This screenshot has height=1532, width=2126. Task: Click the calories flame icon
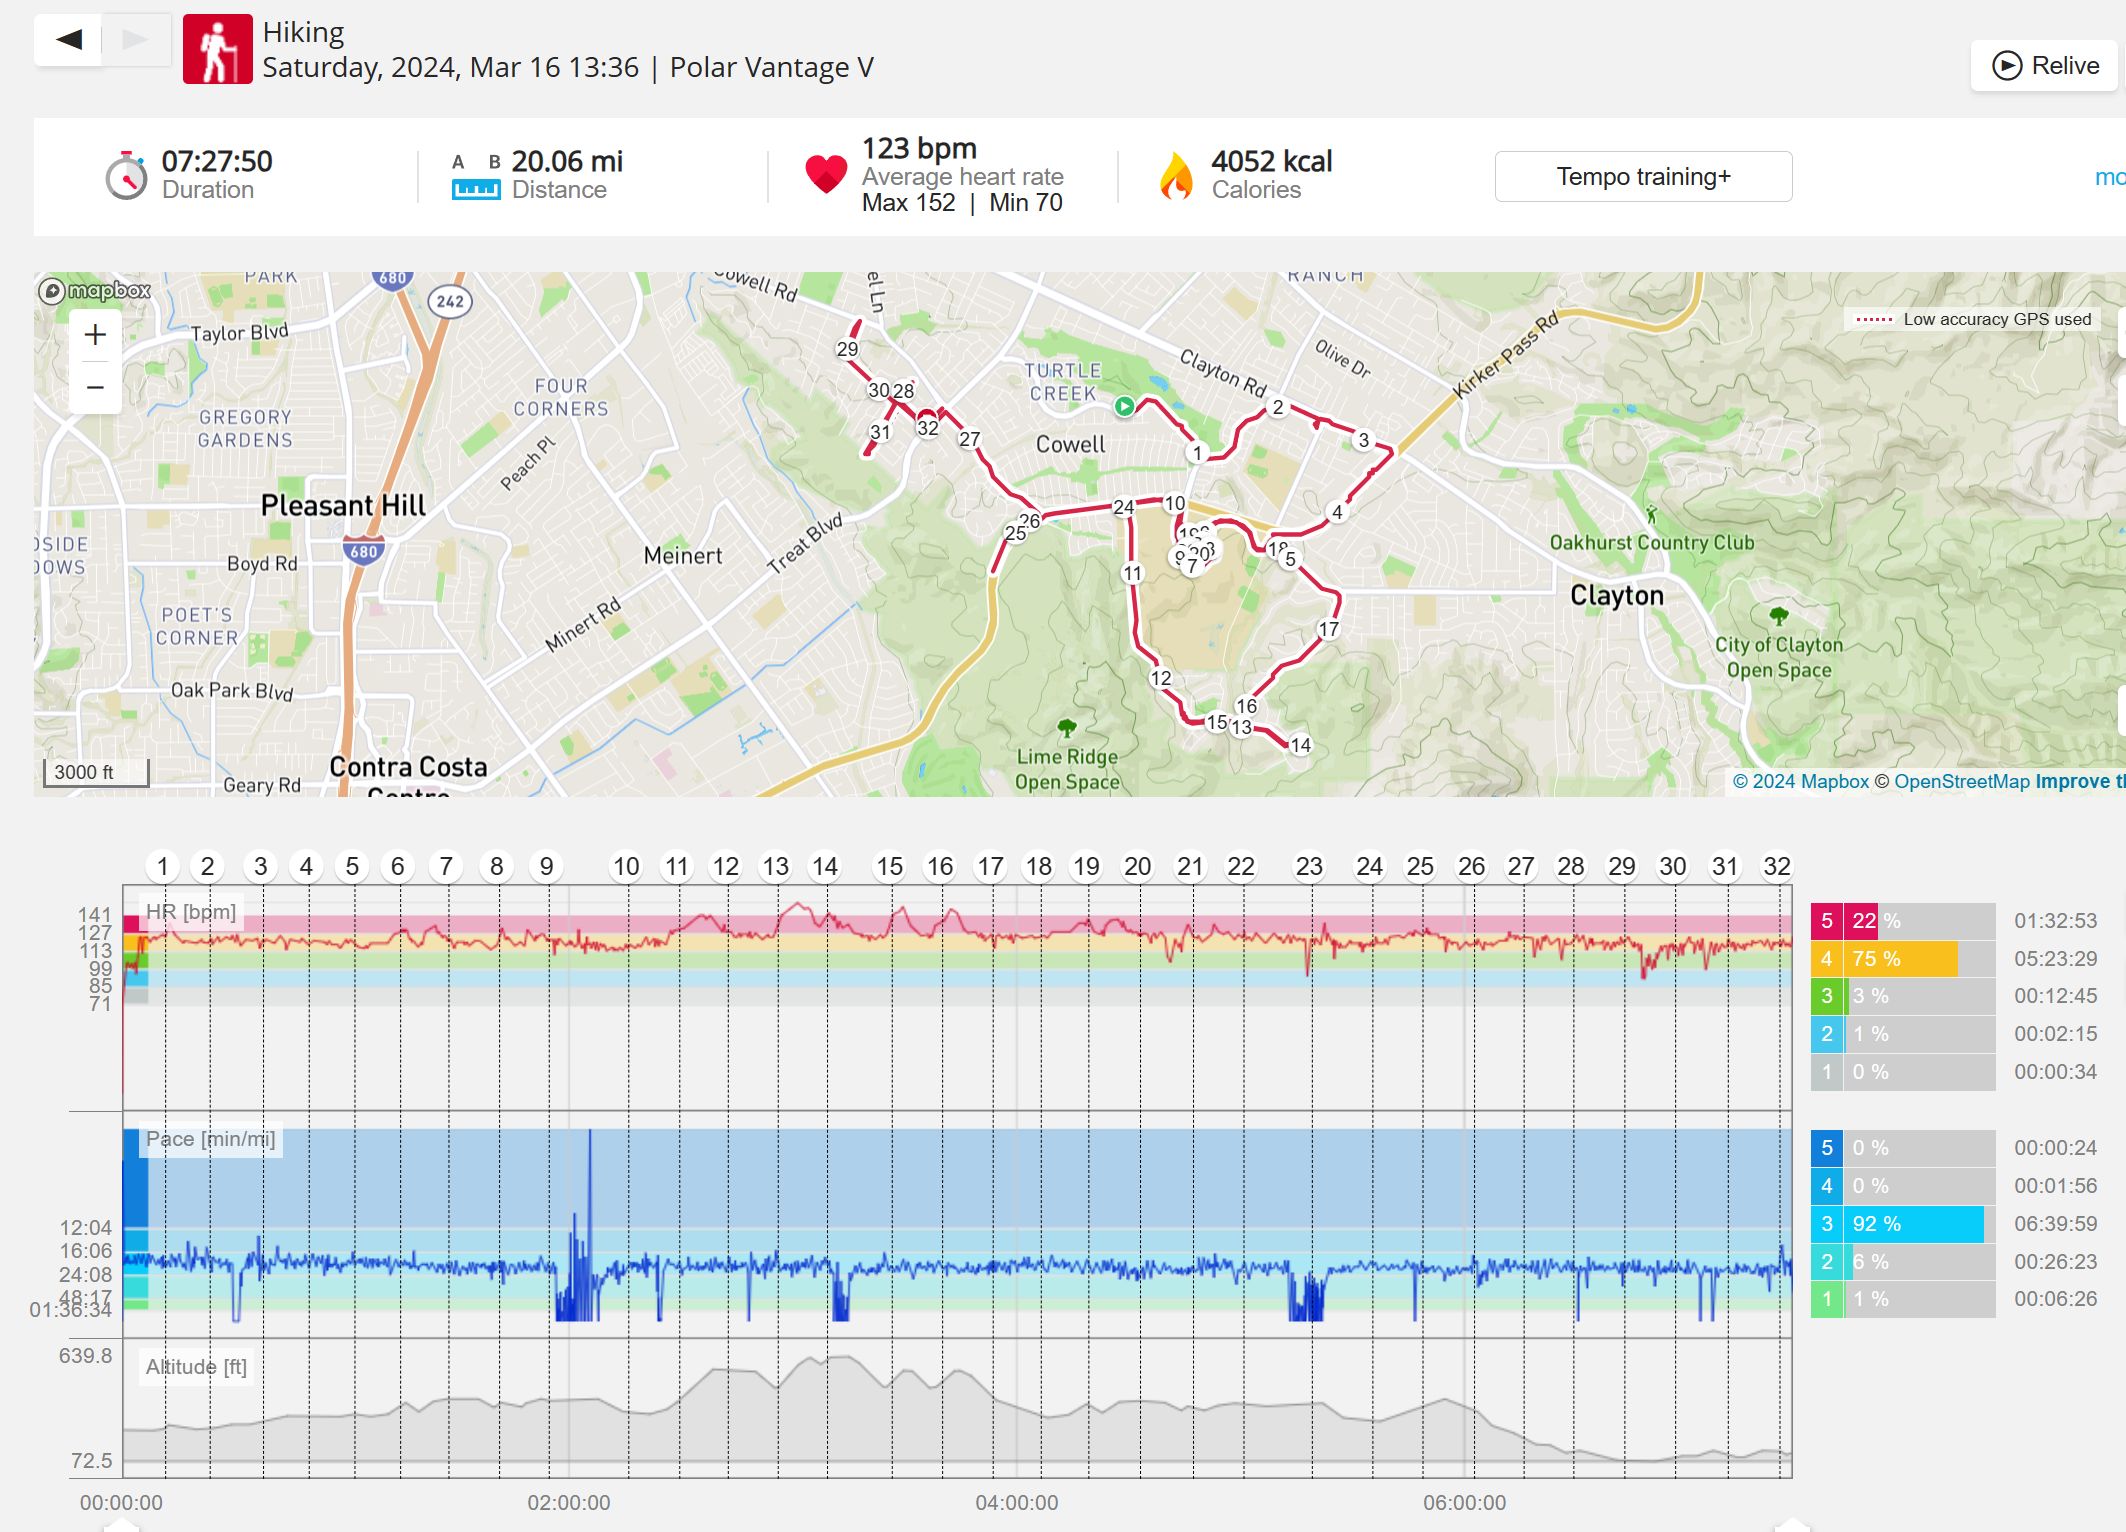[1176, 176]
